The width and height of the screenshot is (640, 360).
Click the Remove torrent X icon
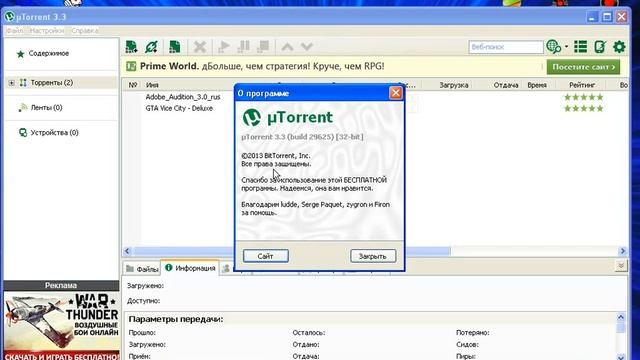click(x=200, y=47)
